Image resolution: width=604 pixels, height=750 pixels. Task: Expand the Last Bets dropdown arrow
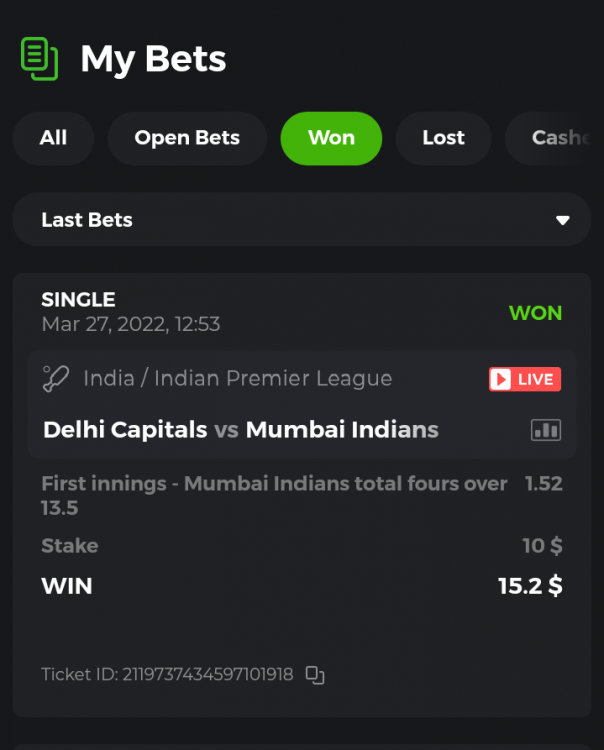point(562,220)
